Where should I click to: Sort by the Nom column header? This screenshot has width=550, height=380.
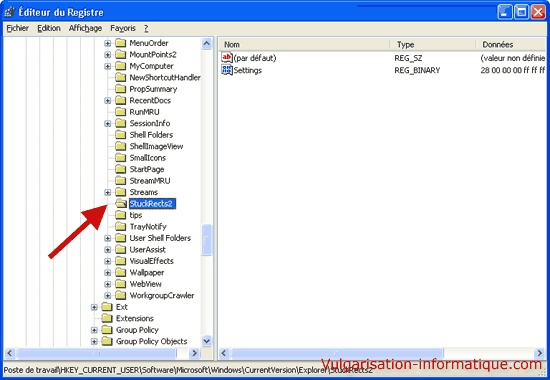304,45
